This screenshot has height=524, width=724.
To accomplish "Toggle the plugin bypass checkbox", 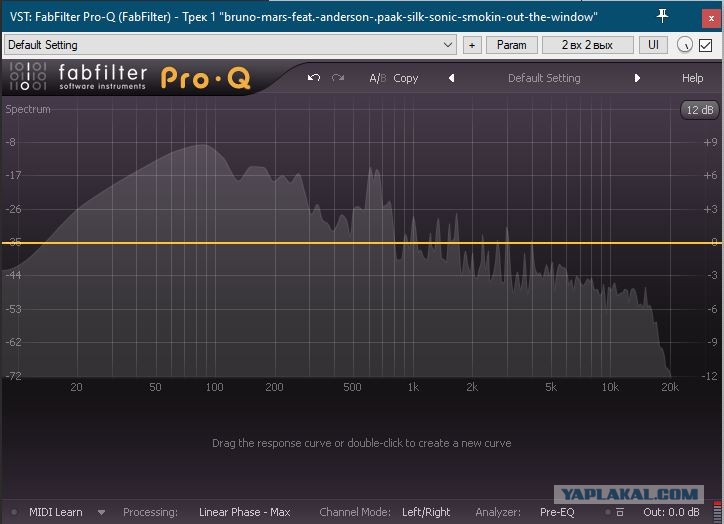I will tap(705, 45).
